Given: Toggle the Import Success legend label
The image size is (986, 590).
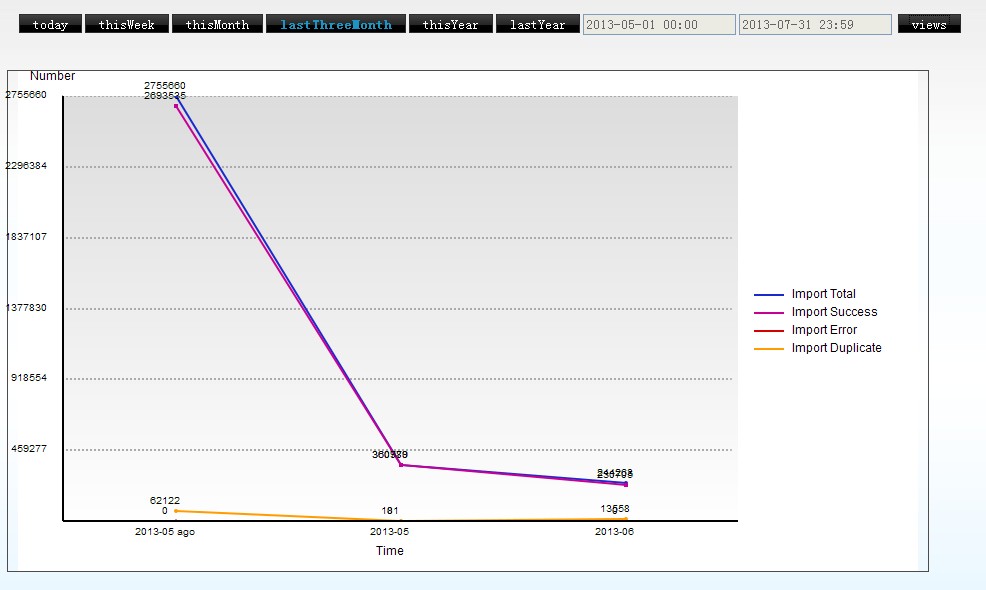Looking at the screenshot, I should tap(834, 312).
